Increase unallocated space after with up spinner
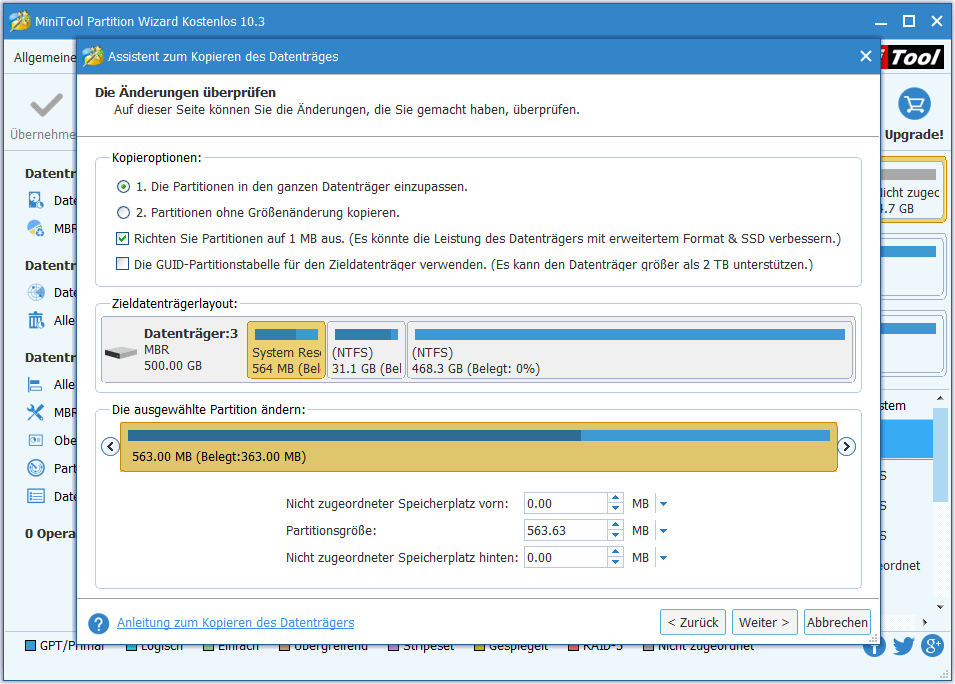955x684 pixels. (x=616, y=552)
